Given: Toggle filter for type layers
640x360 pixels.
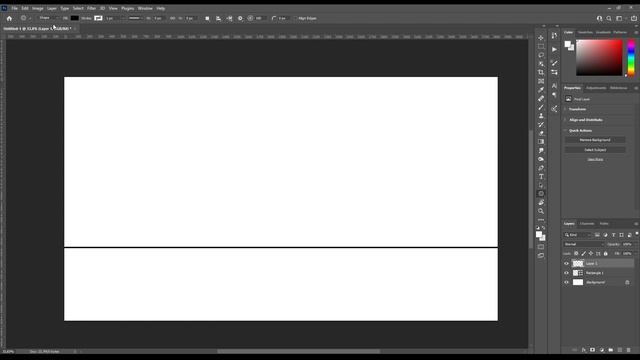Looking at the screenshot, I should tap(613, 235).
